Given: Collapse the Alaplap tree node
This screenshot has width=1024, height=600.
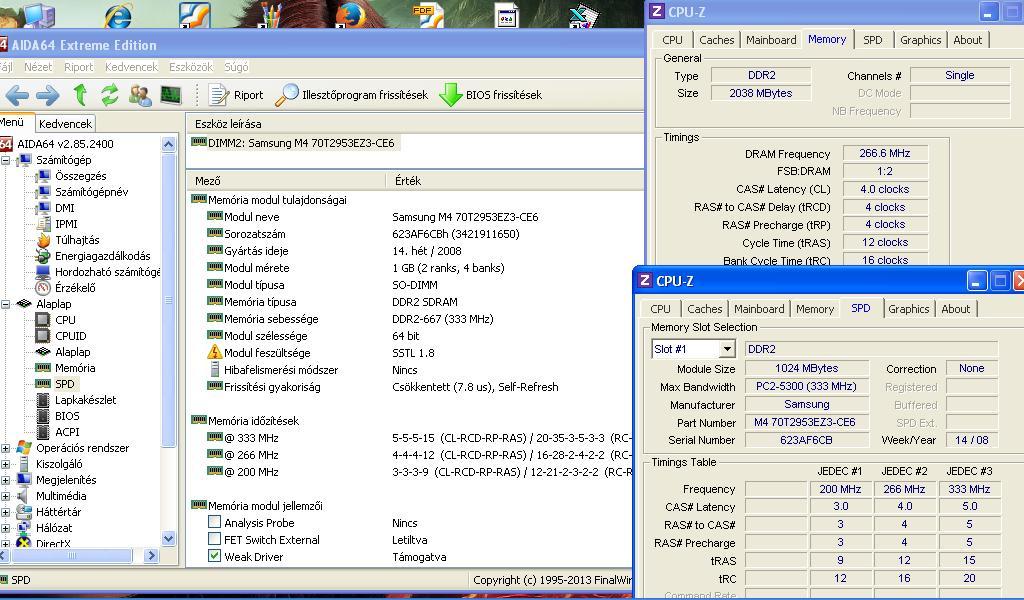Looking at the screenshot, I should [x=5, y=304].
